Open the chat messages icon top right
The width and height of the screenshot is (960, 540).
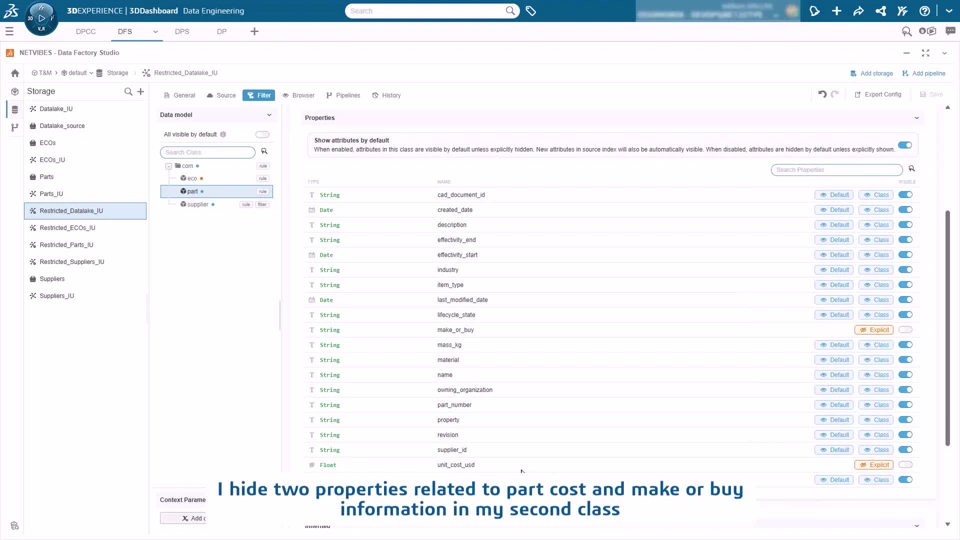[950, 31]
